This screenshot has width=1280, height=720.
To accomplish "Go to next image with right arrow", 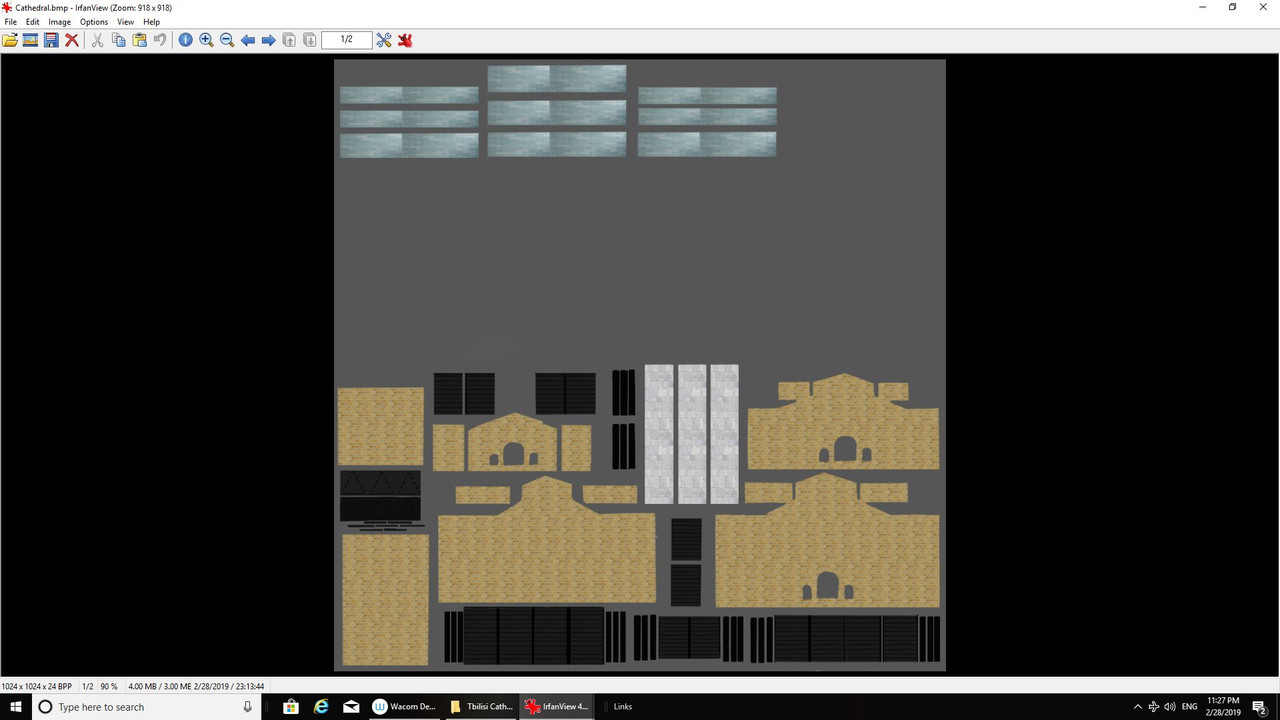I will point(268,40).
